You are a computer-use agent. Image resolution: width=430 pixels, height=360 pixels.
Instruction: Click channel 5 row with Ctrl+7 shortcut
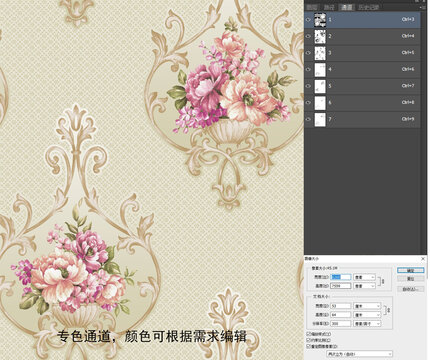click(x=362, y=86)
